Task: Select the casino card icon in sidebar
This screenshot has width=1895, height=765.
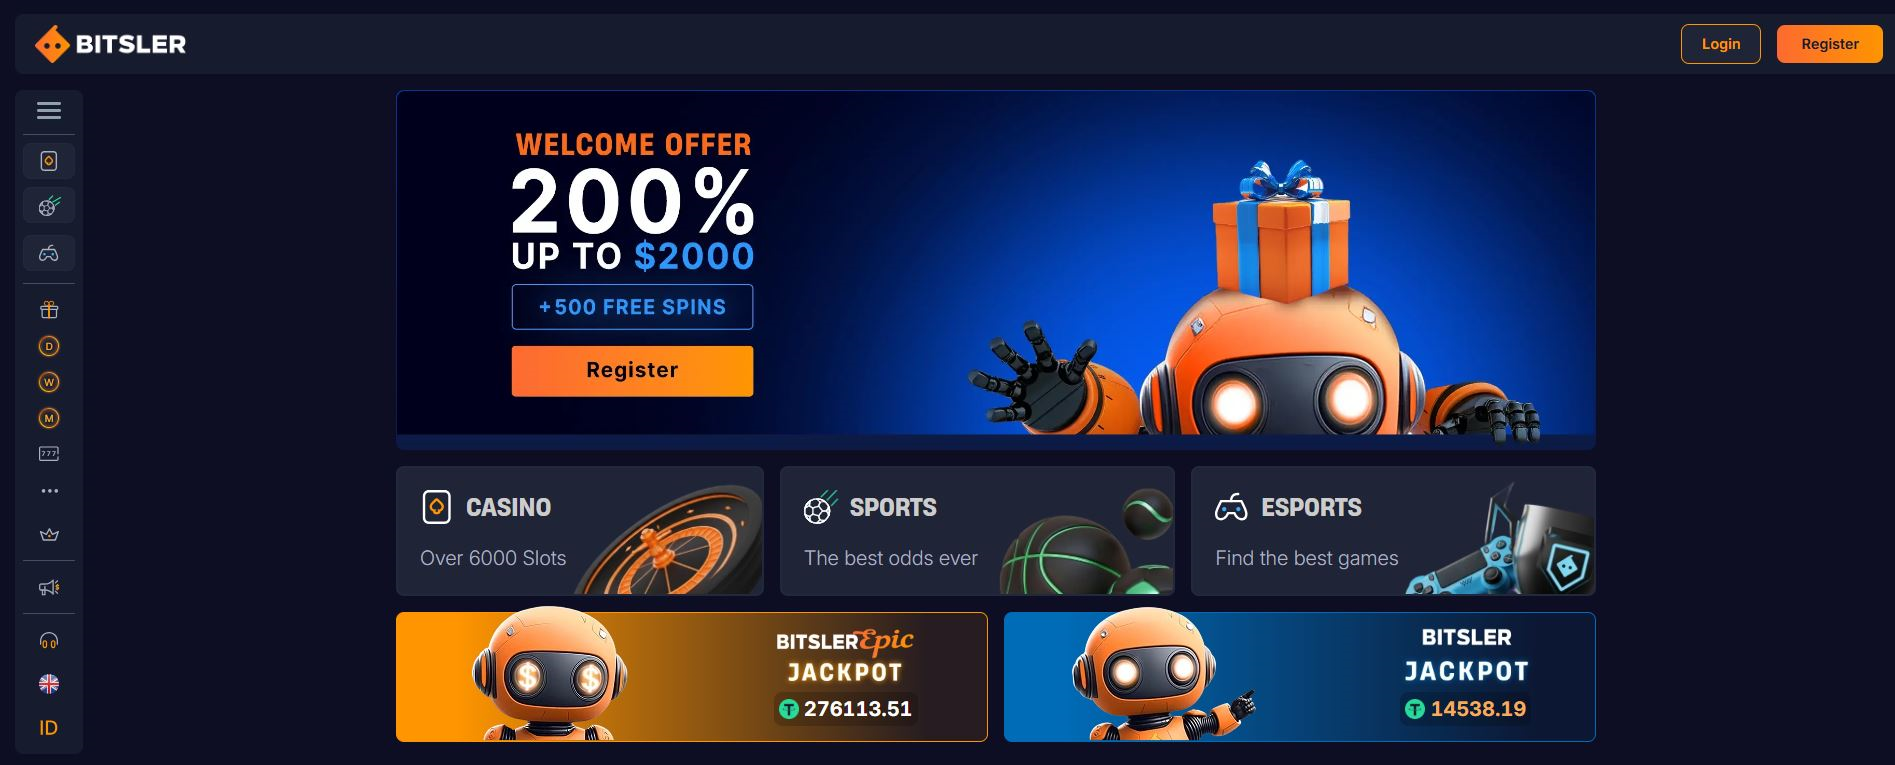Action: (x=49, y=161)
